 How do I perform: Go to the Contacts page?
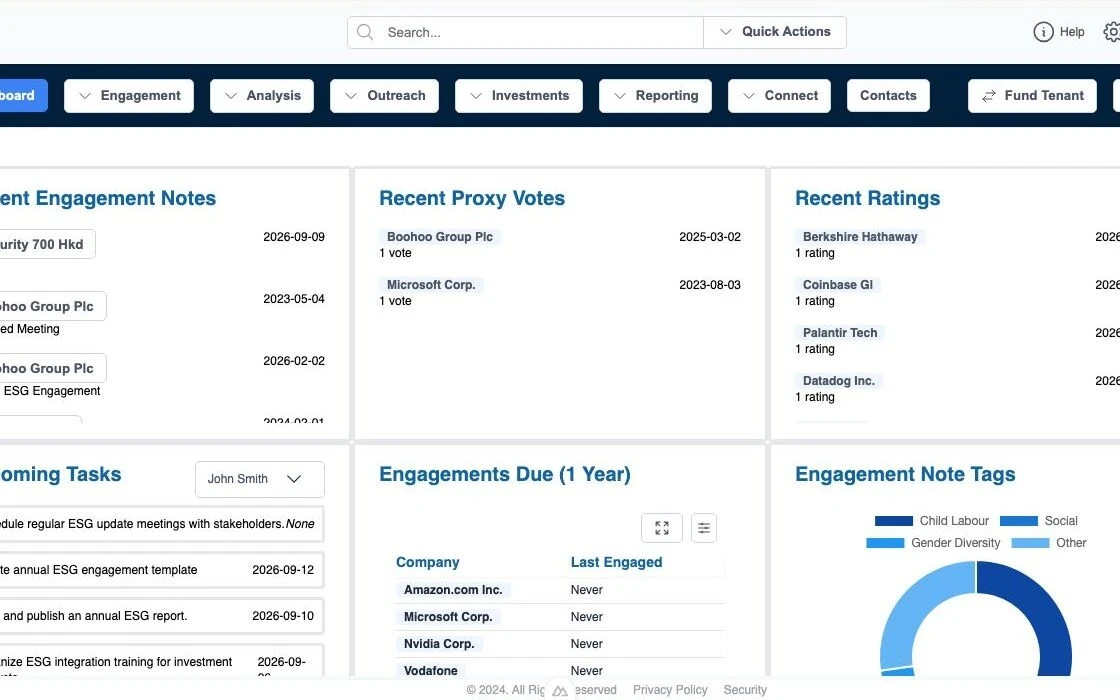(x=888, y=96)
